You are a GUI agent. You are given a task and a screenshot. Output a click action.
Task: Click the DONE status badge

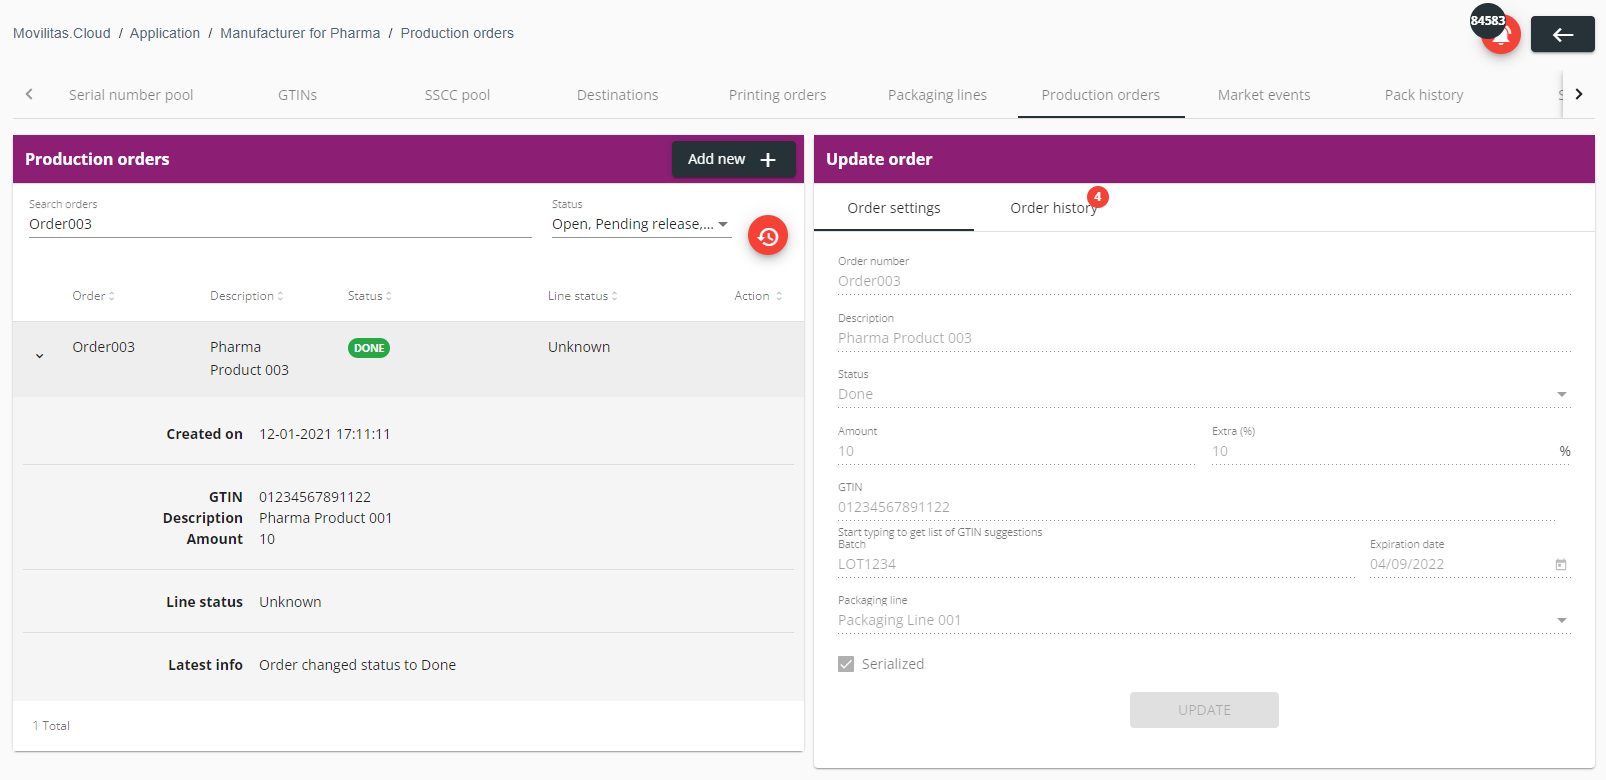pos(369,348)
